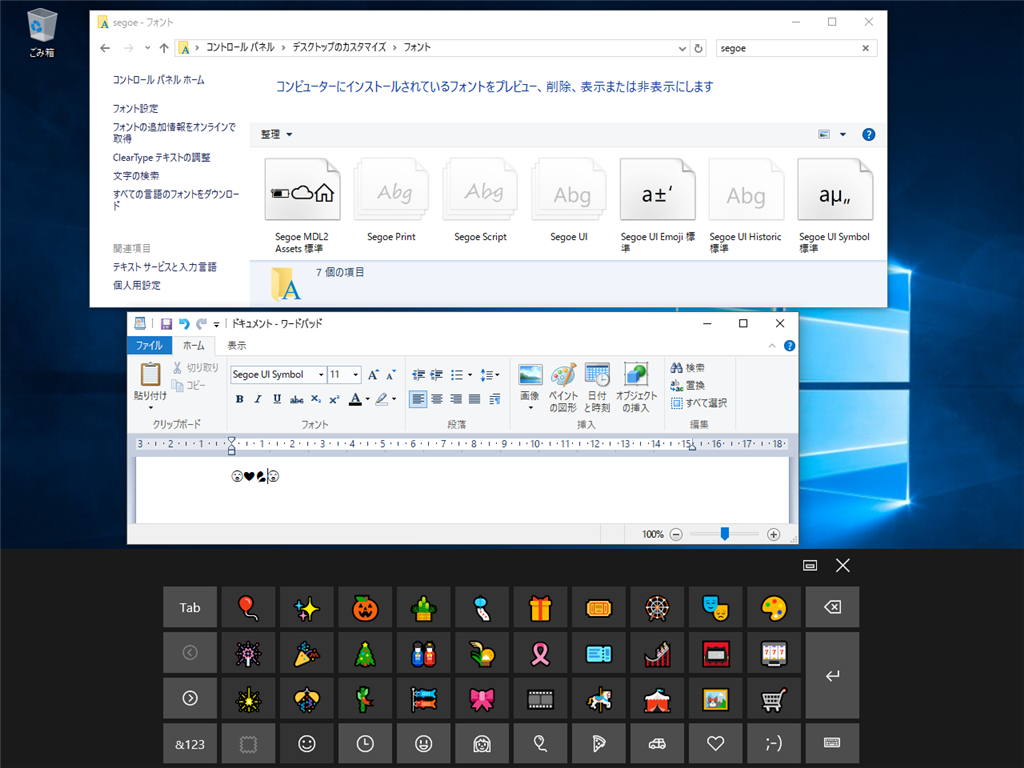Click デスクトップのカスタマイズ in the breadcrumb
Image resolution: width=1024 pixels, height=768 pixels.
(339, 48)
